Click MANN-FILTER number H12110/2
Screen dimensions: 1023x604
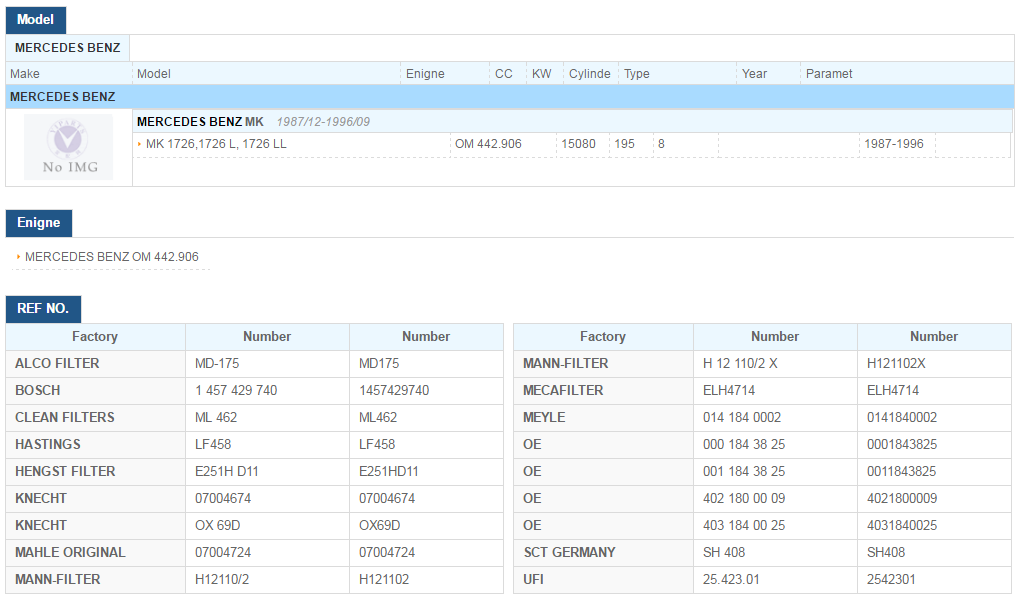(x=222, y=580)
